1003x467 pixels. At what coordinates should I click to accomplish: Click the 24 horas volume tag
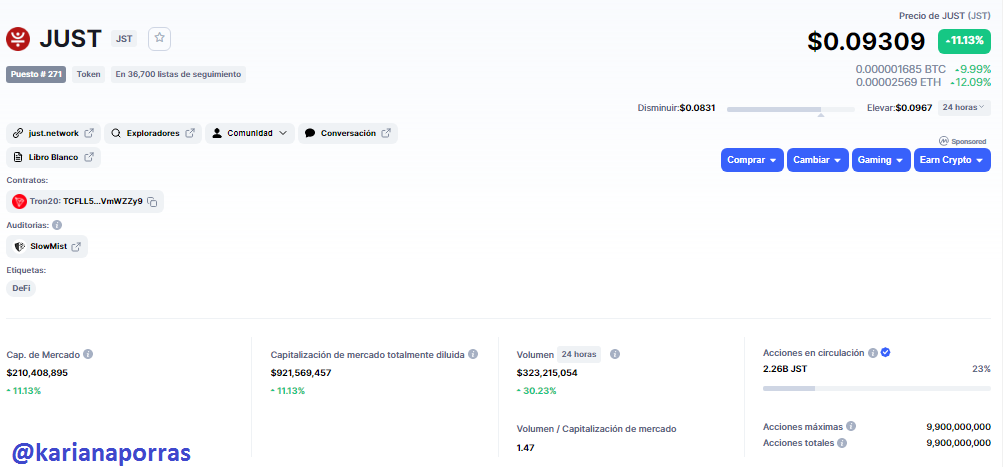tap(578, 354)
